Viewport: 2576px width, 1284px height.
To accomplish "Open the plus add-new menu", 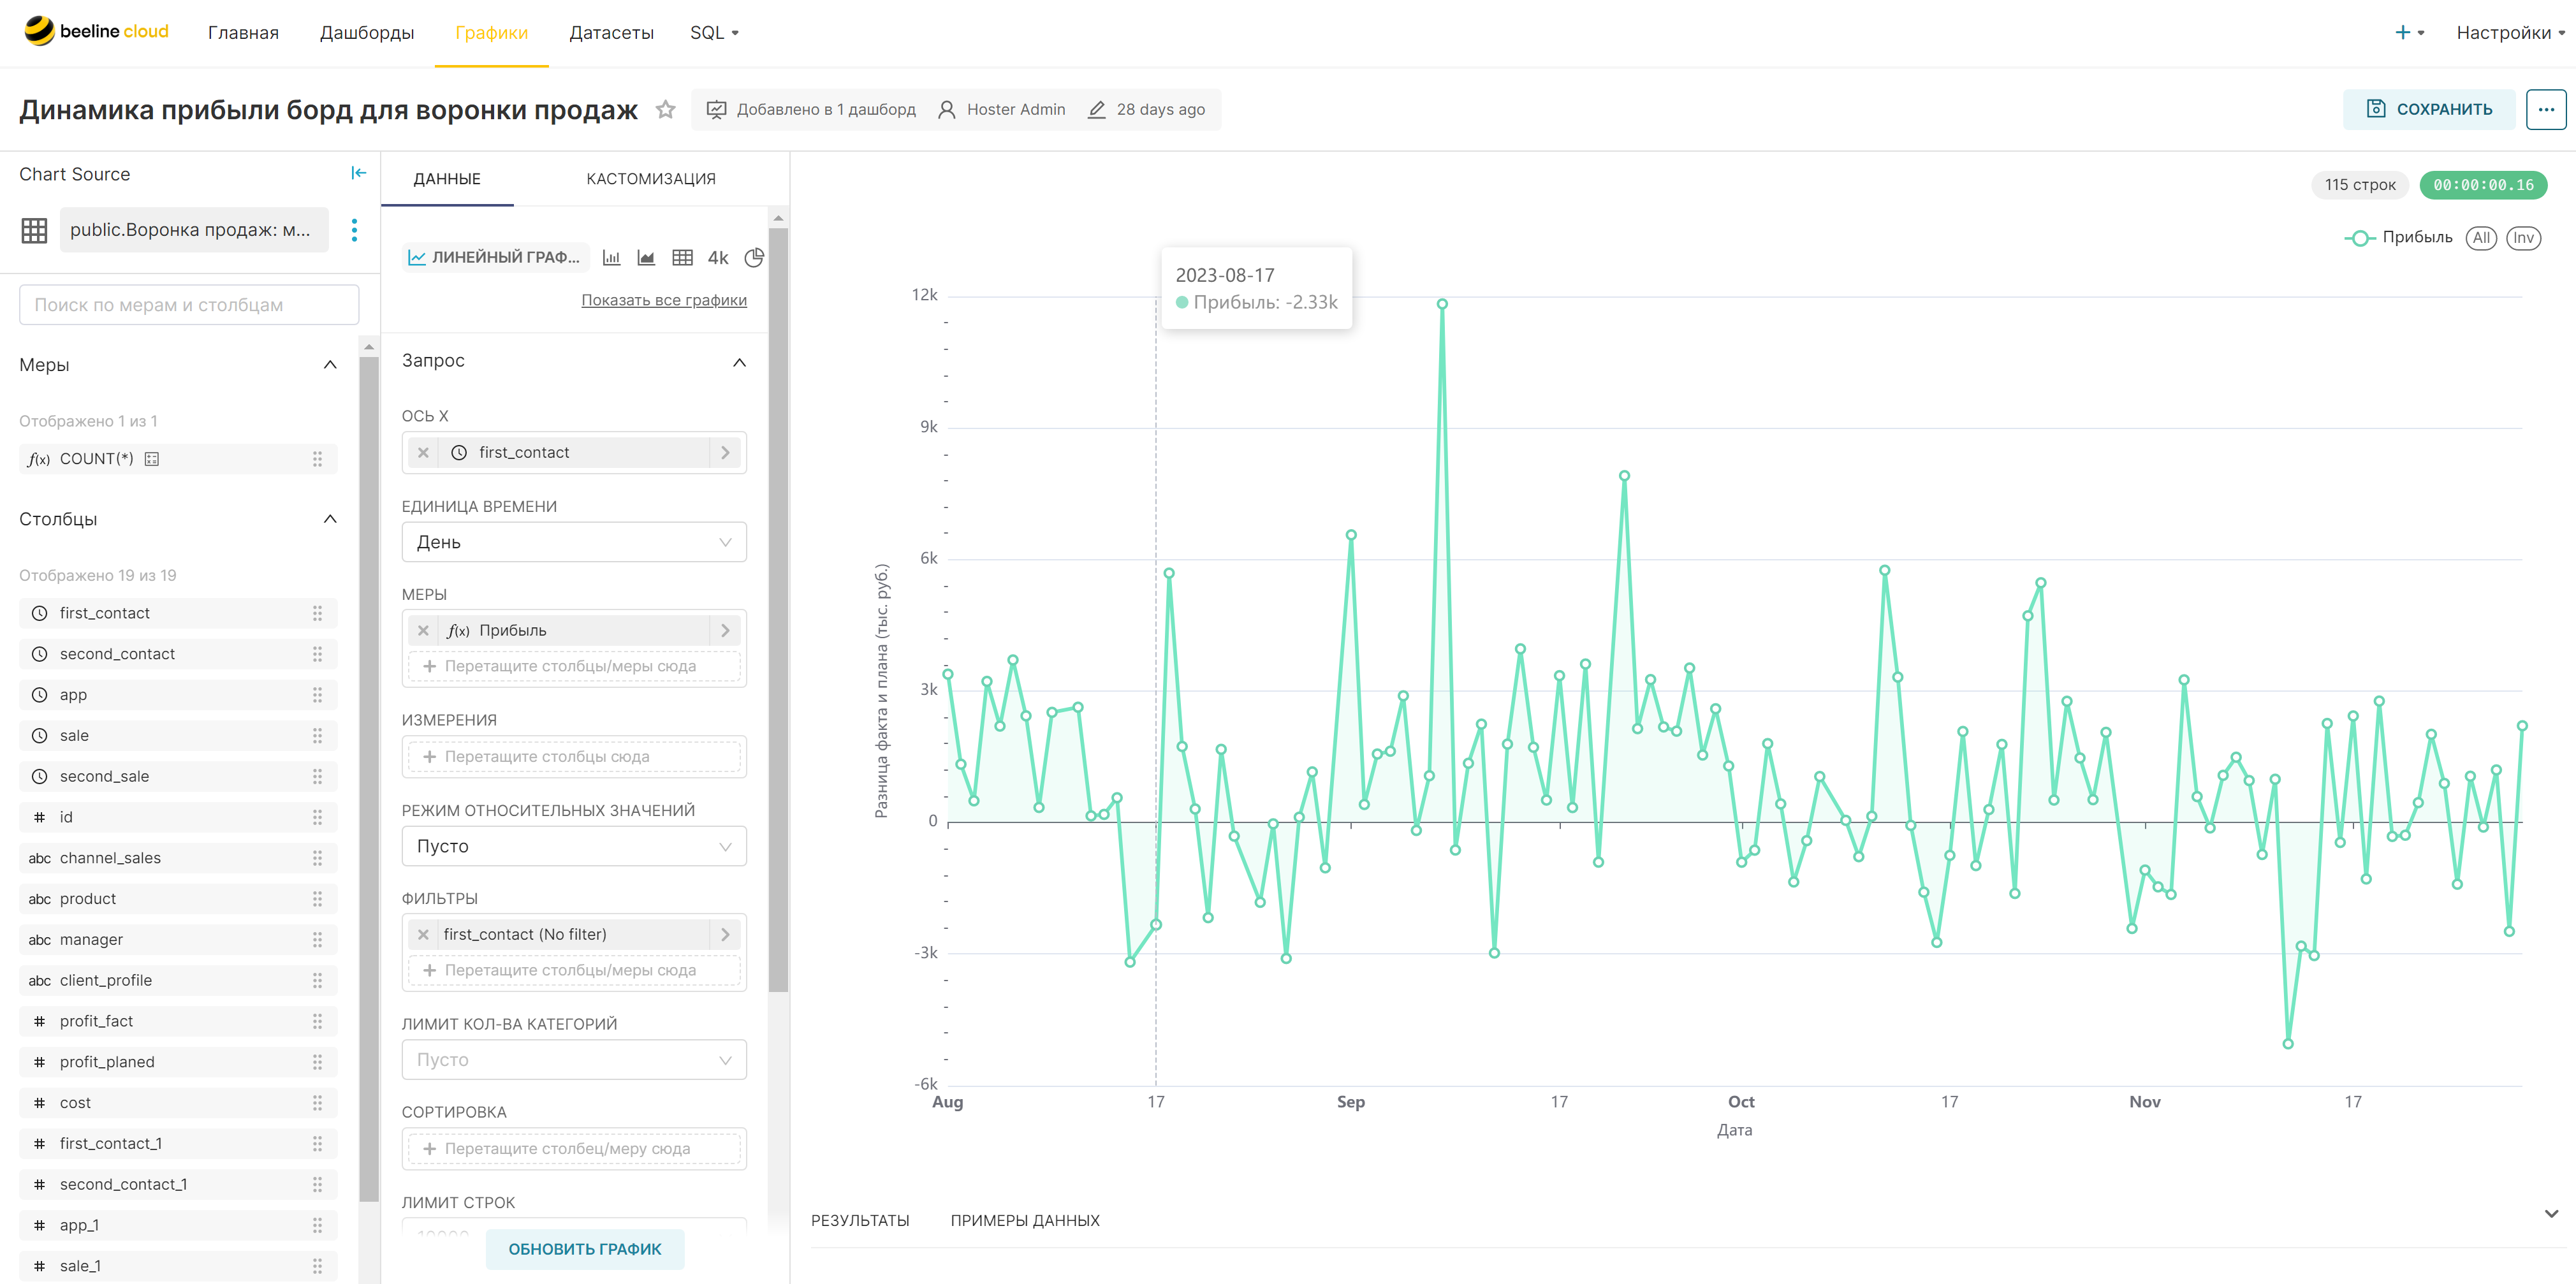I will (2409, 32).
